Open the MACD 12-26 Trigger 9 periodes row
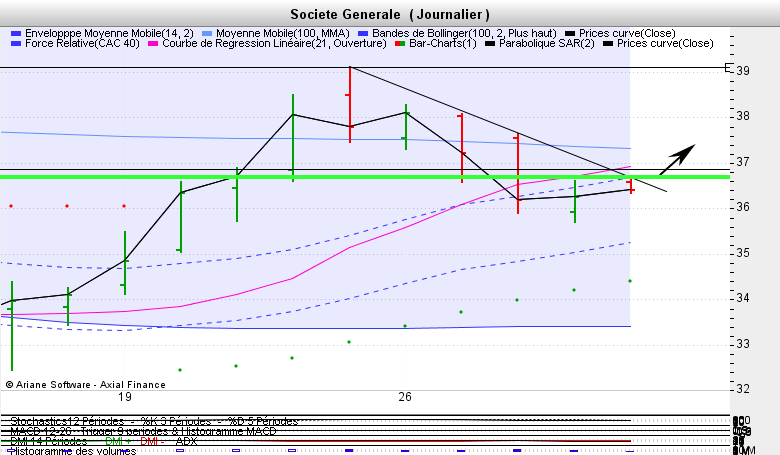The image size is (780, 455). coord(143,431)
